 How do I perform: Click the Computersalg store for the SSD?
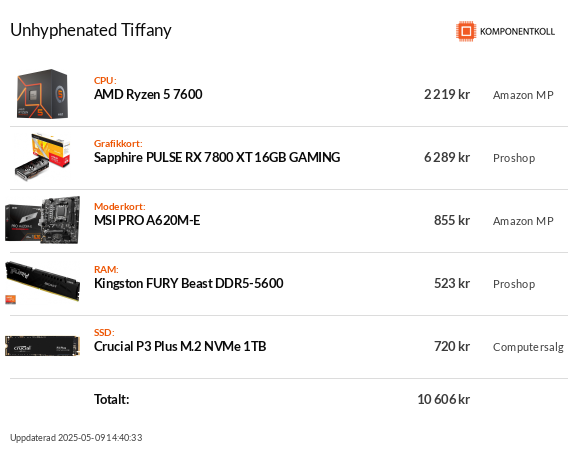tap(528, 347)
